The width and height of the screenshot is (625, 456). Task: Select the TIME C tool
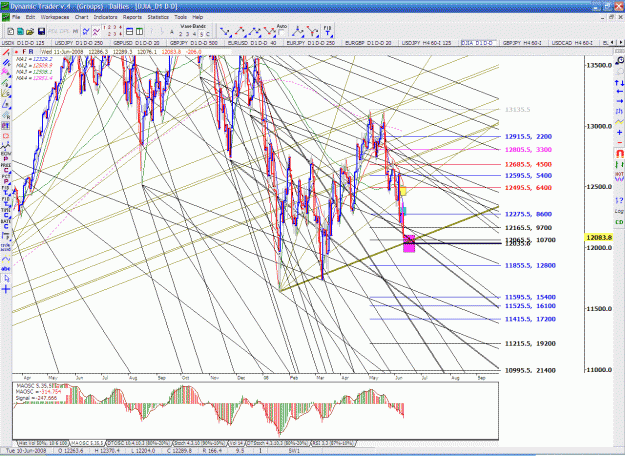point(6,212)
